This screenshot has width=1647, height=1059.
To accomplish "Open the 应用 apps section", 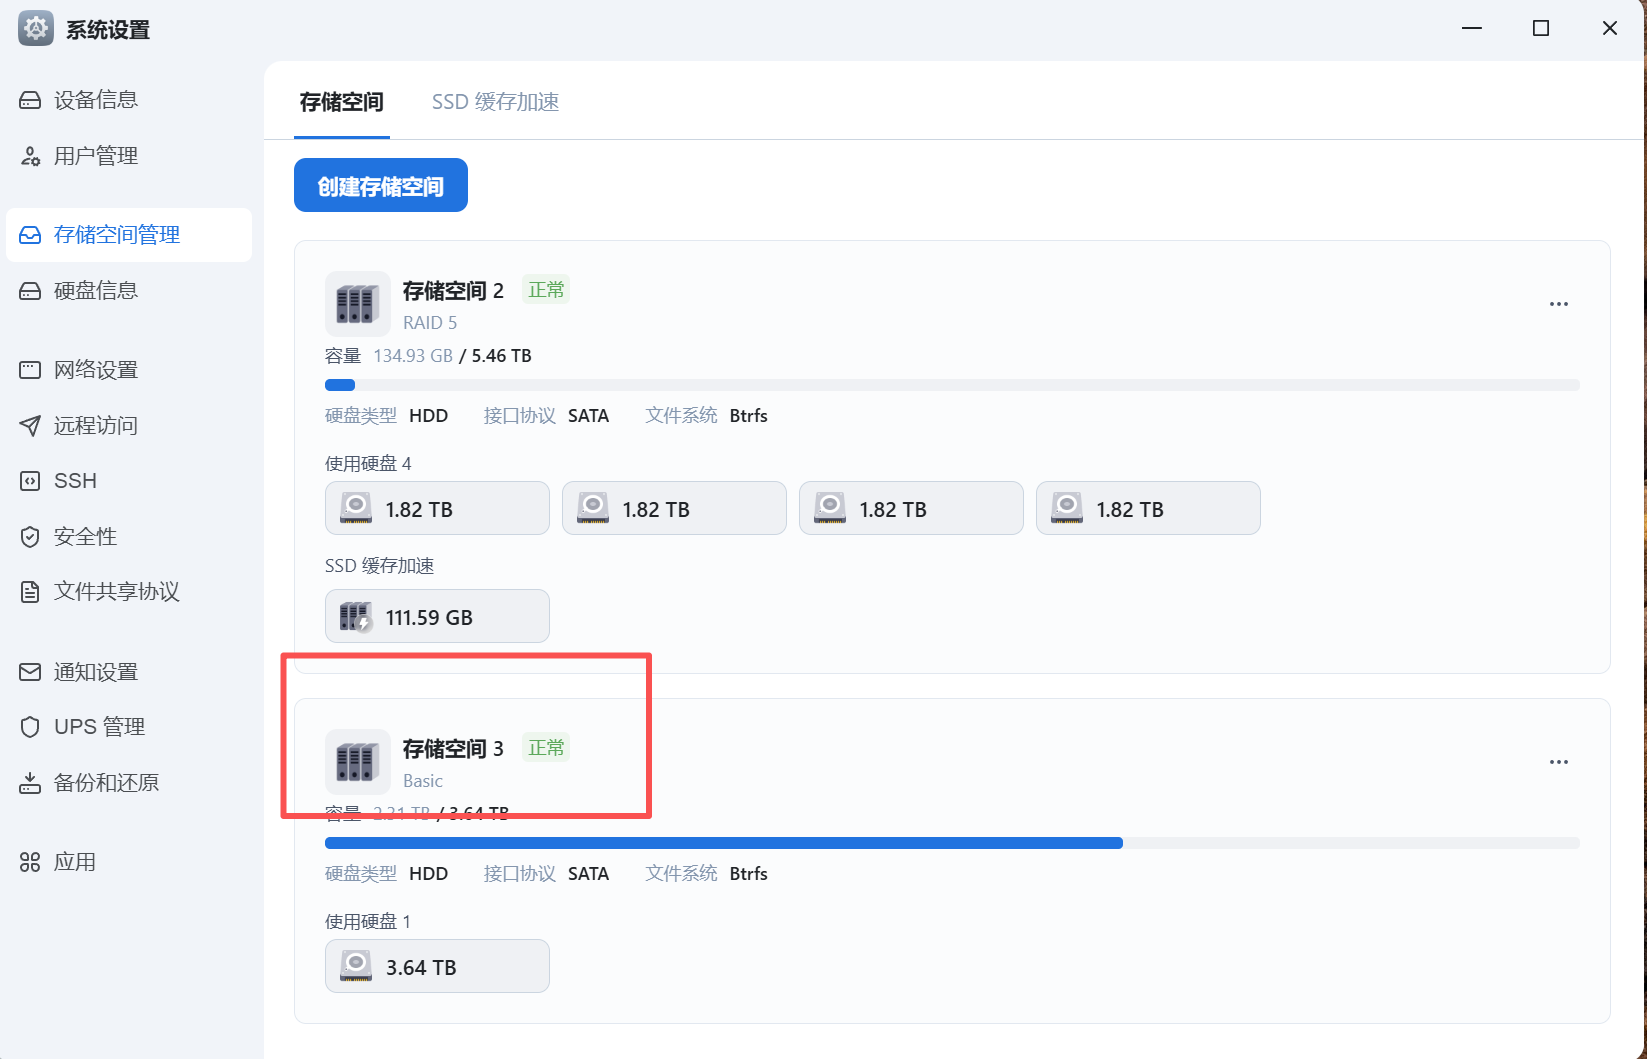I will click(x=75, y=862).
